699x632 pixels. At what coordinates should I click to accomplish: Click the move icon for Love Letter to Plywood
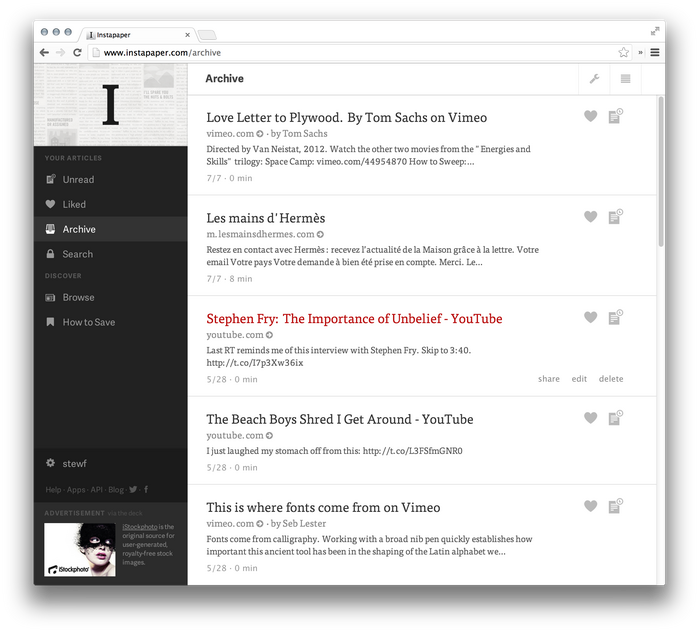pos(616,116)
